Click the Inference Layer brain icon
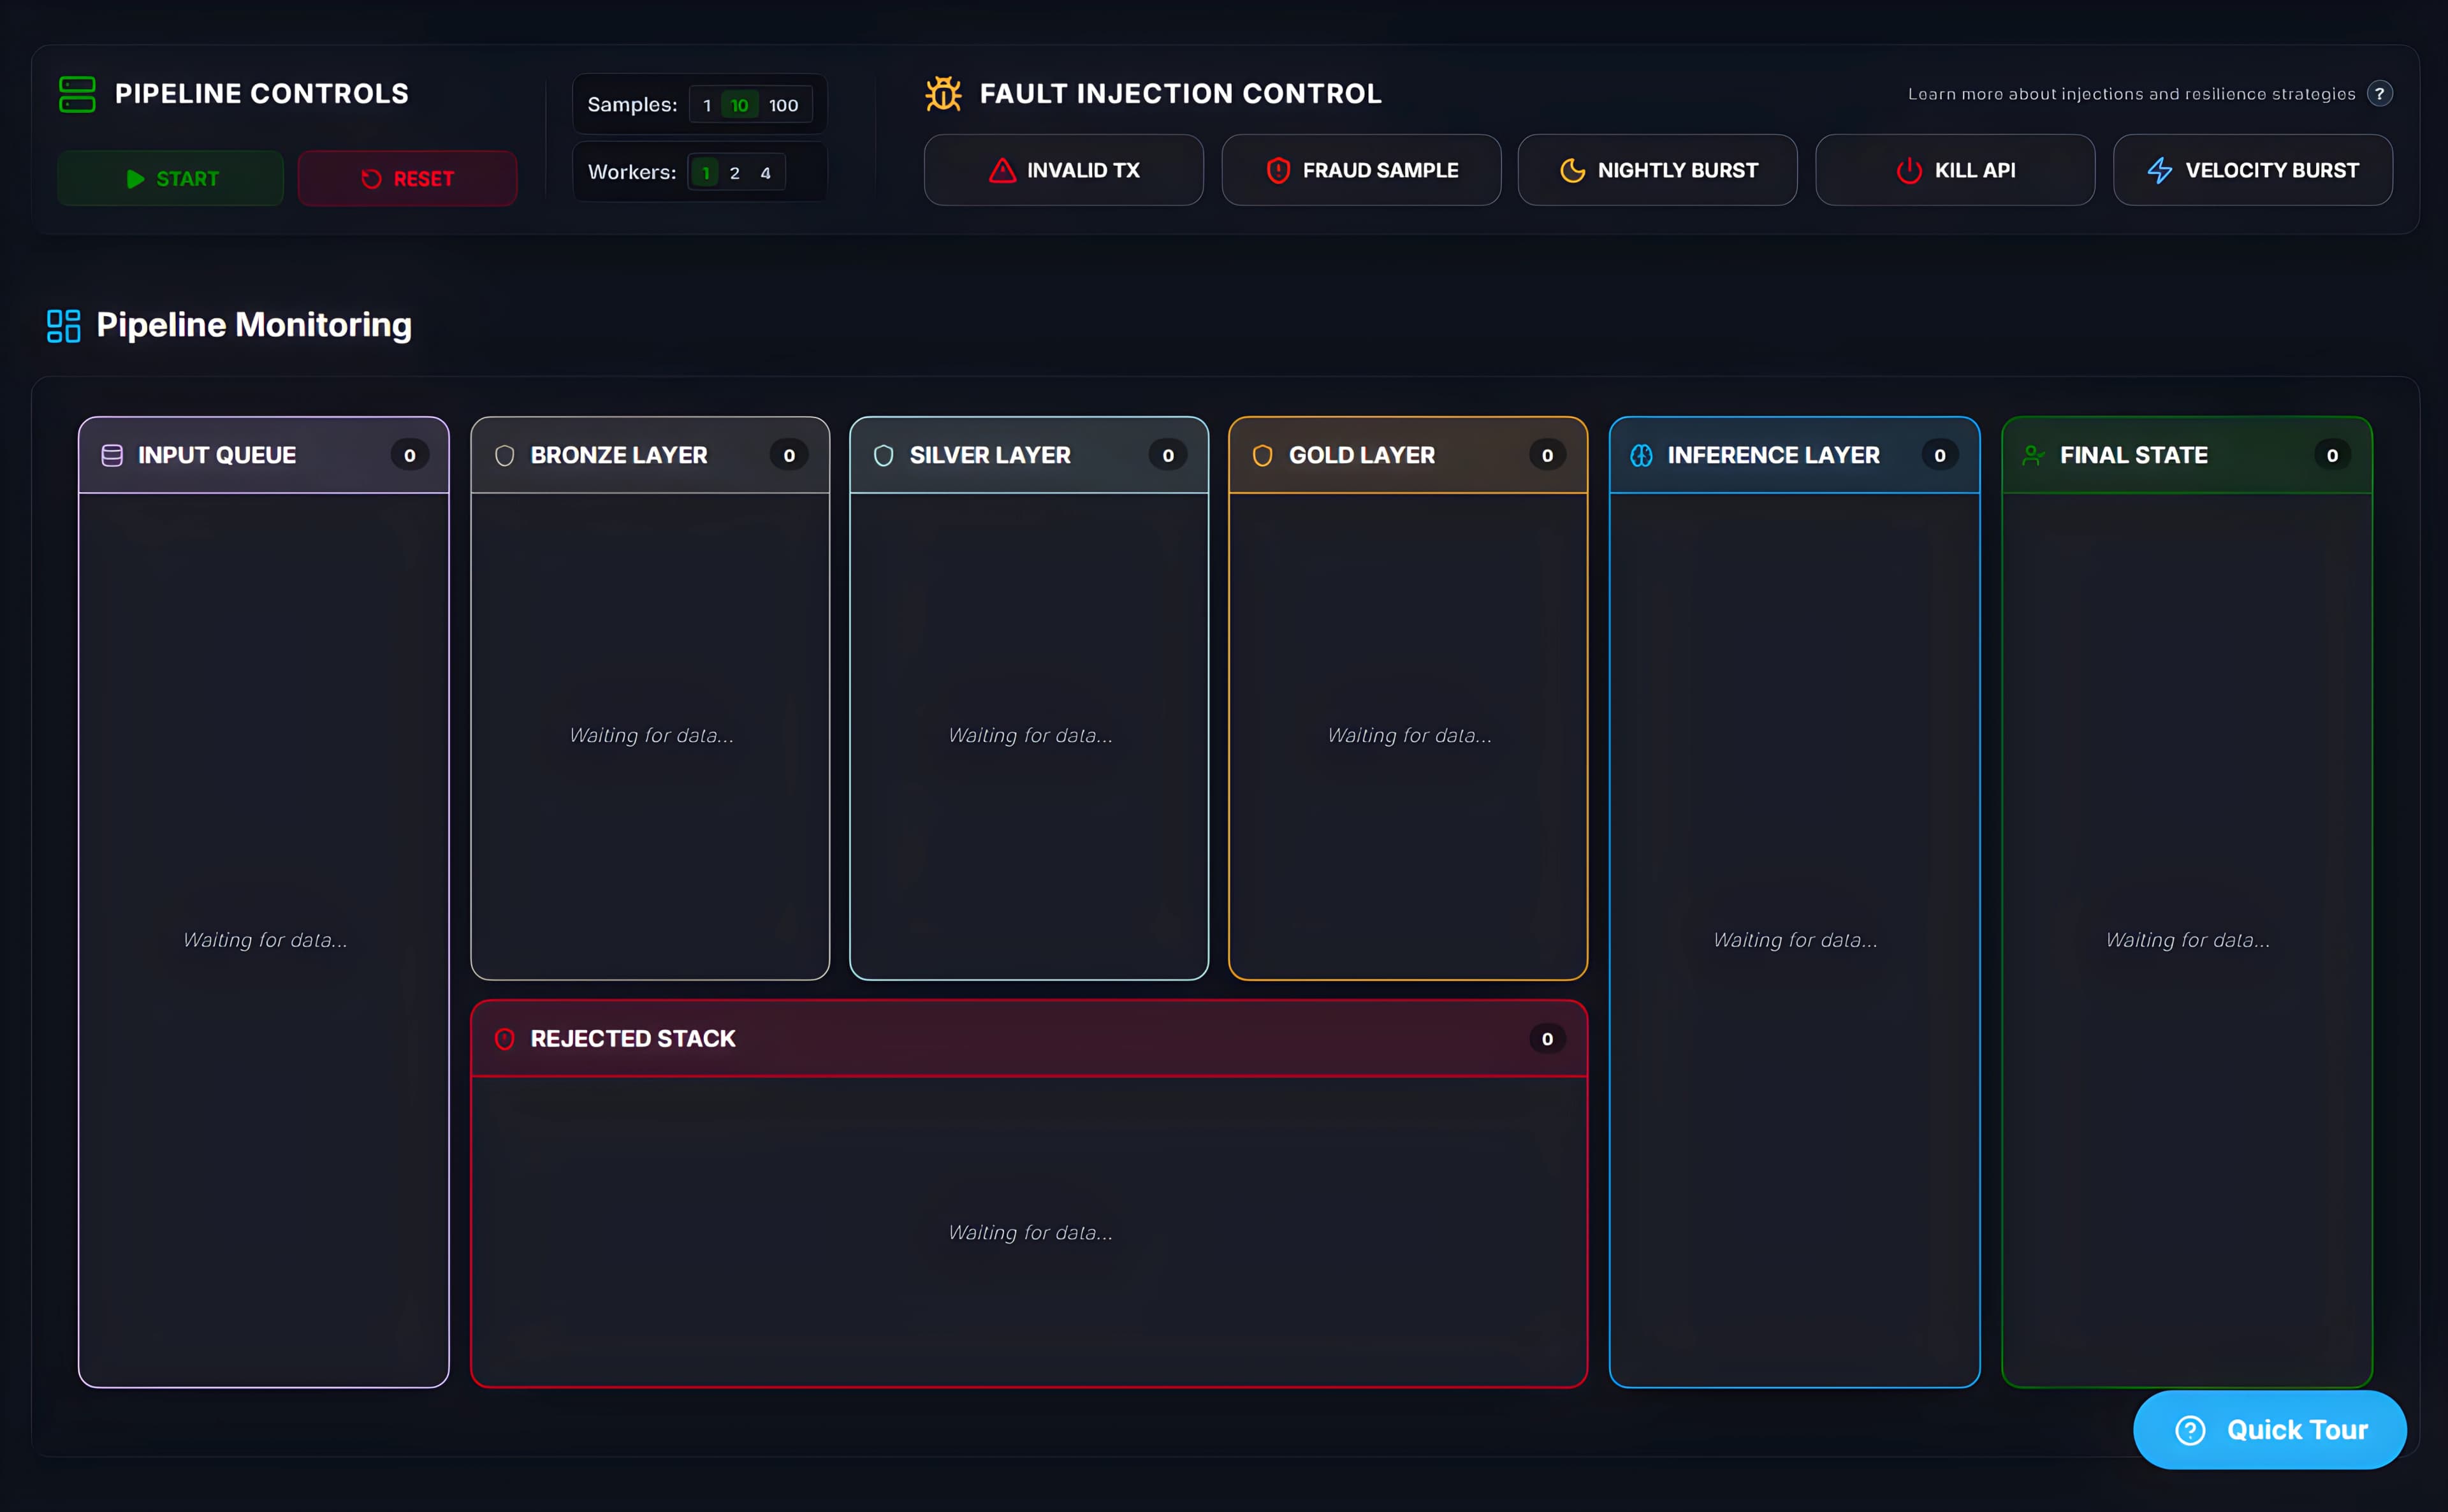This screenshot has width=2448, height=1512. (1641, 456)
